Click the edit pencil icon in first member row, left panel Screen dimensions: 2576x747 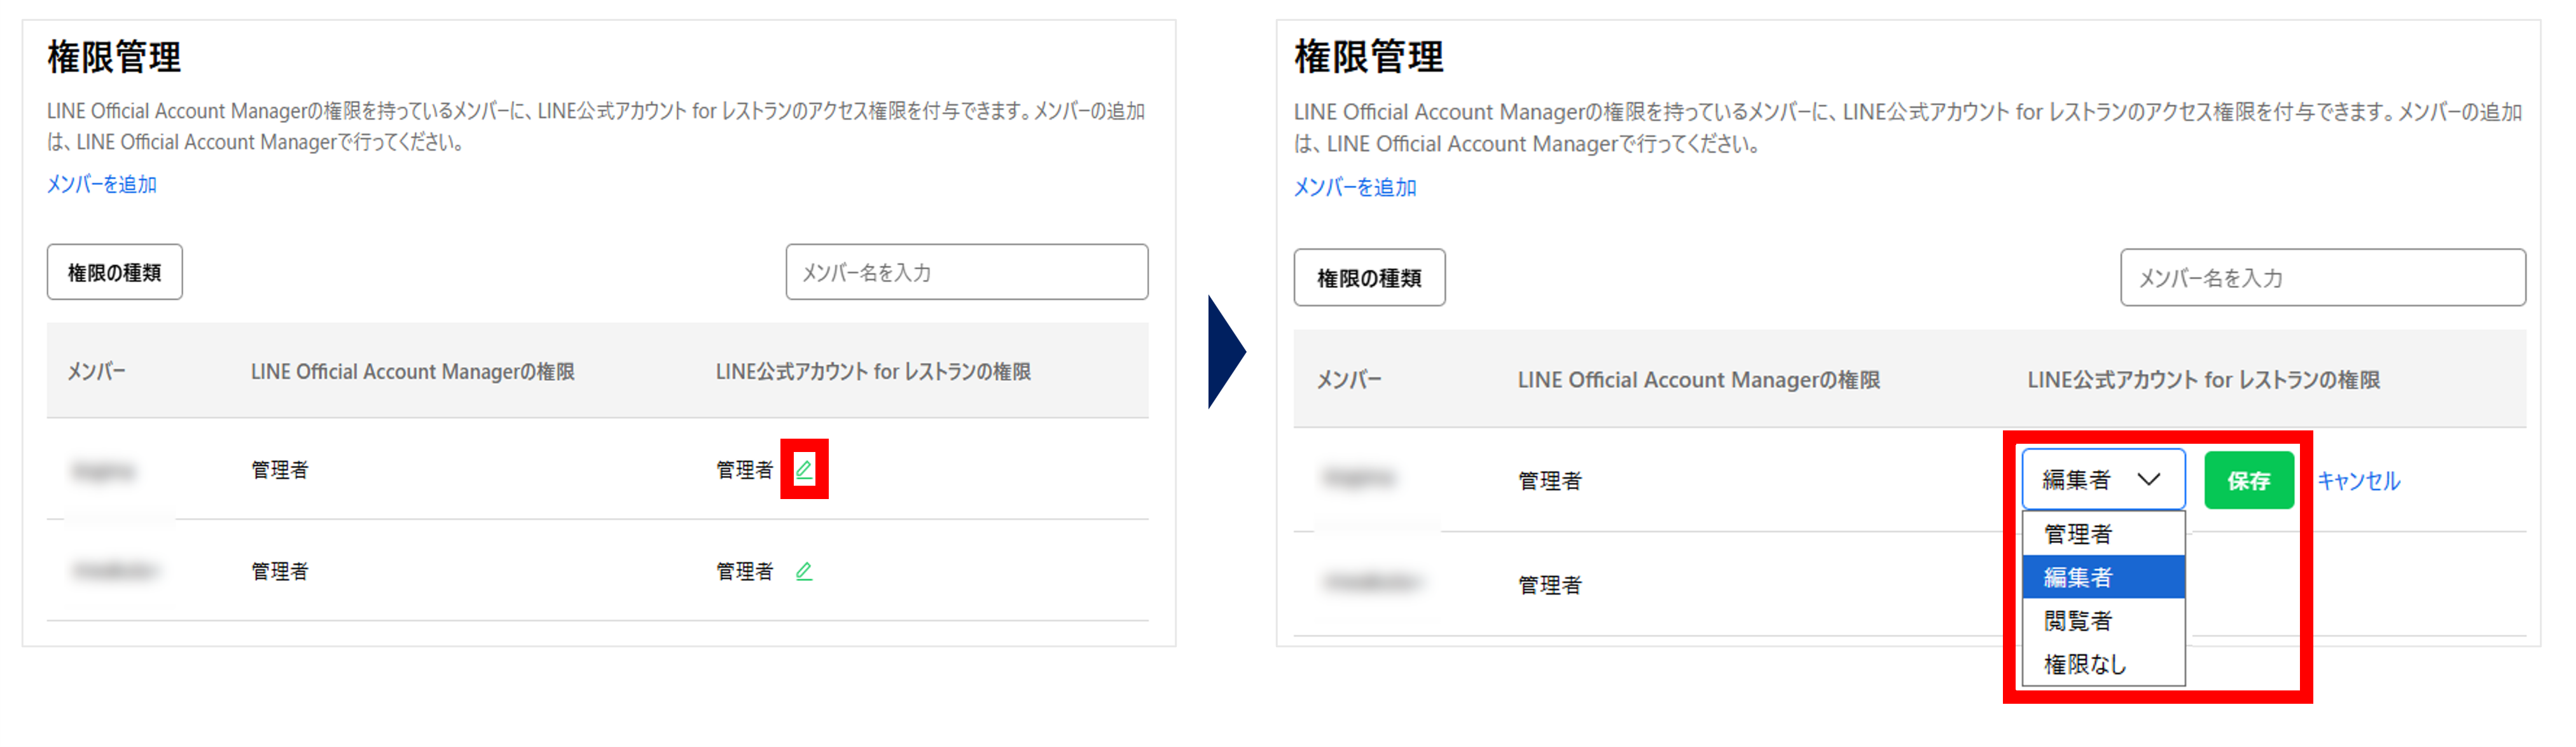[804, 469]
